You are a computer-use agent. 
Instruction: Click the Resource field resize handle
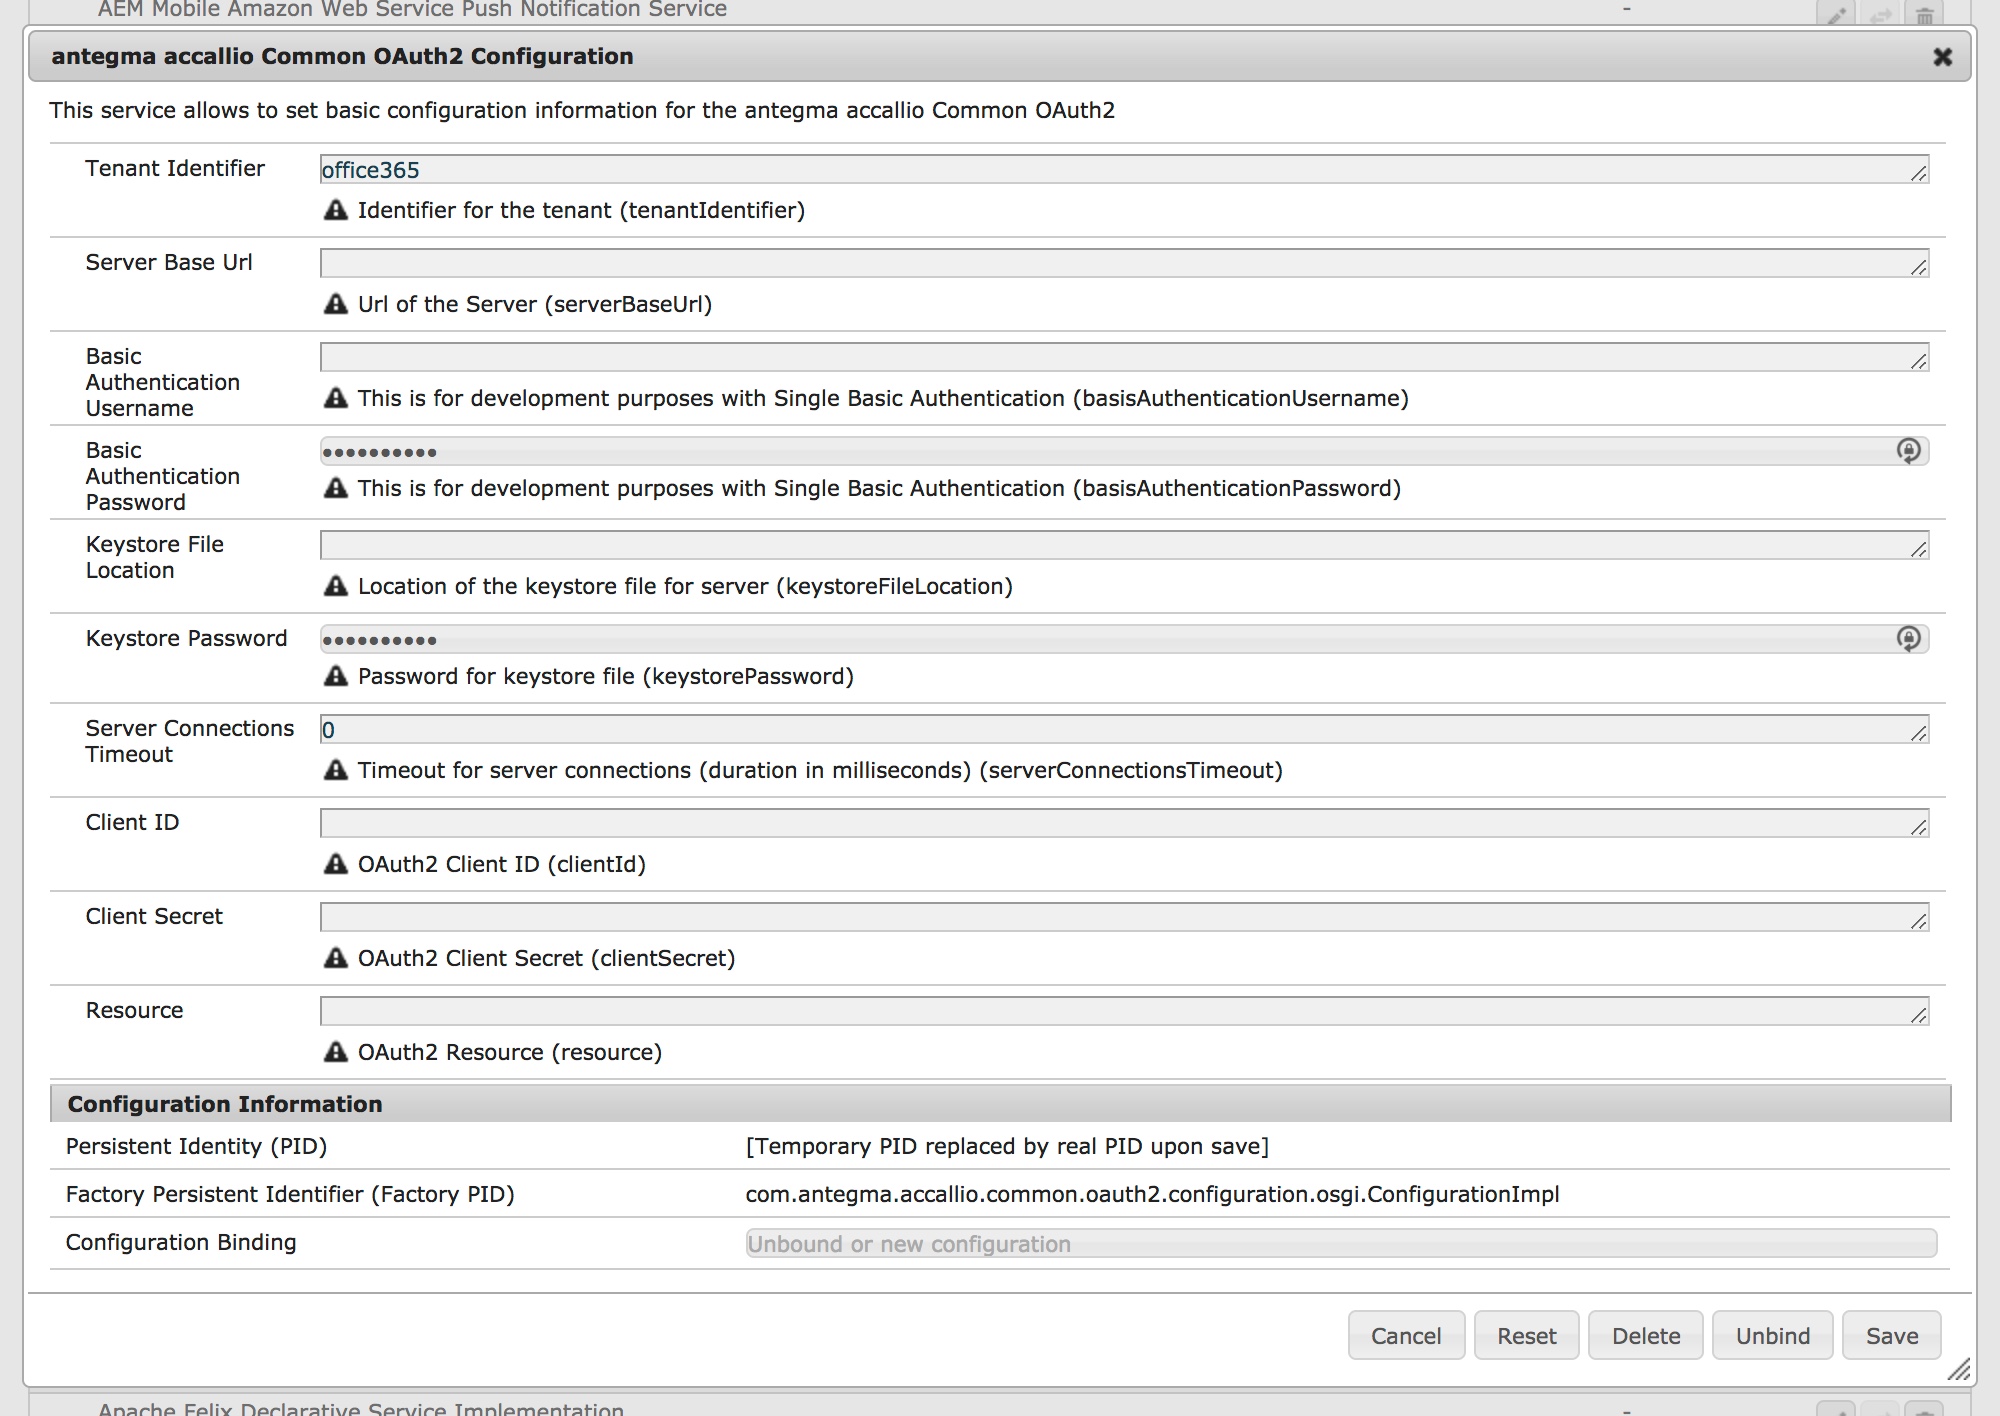(x=1918, y=1015)
